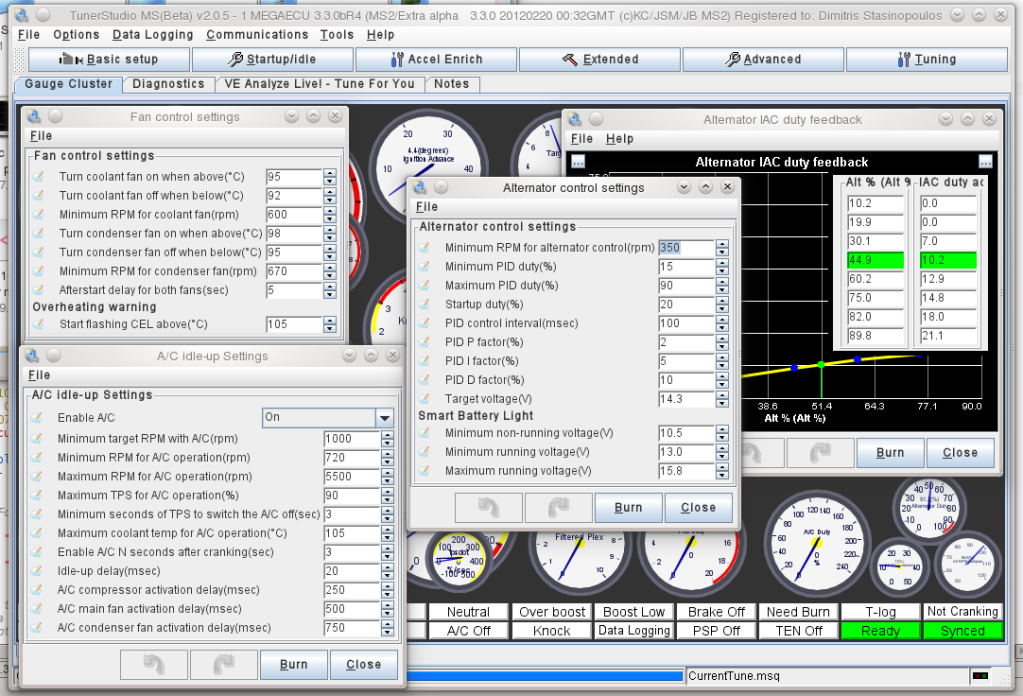Click the Need Burn status indicator

796,612
